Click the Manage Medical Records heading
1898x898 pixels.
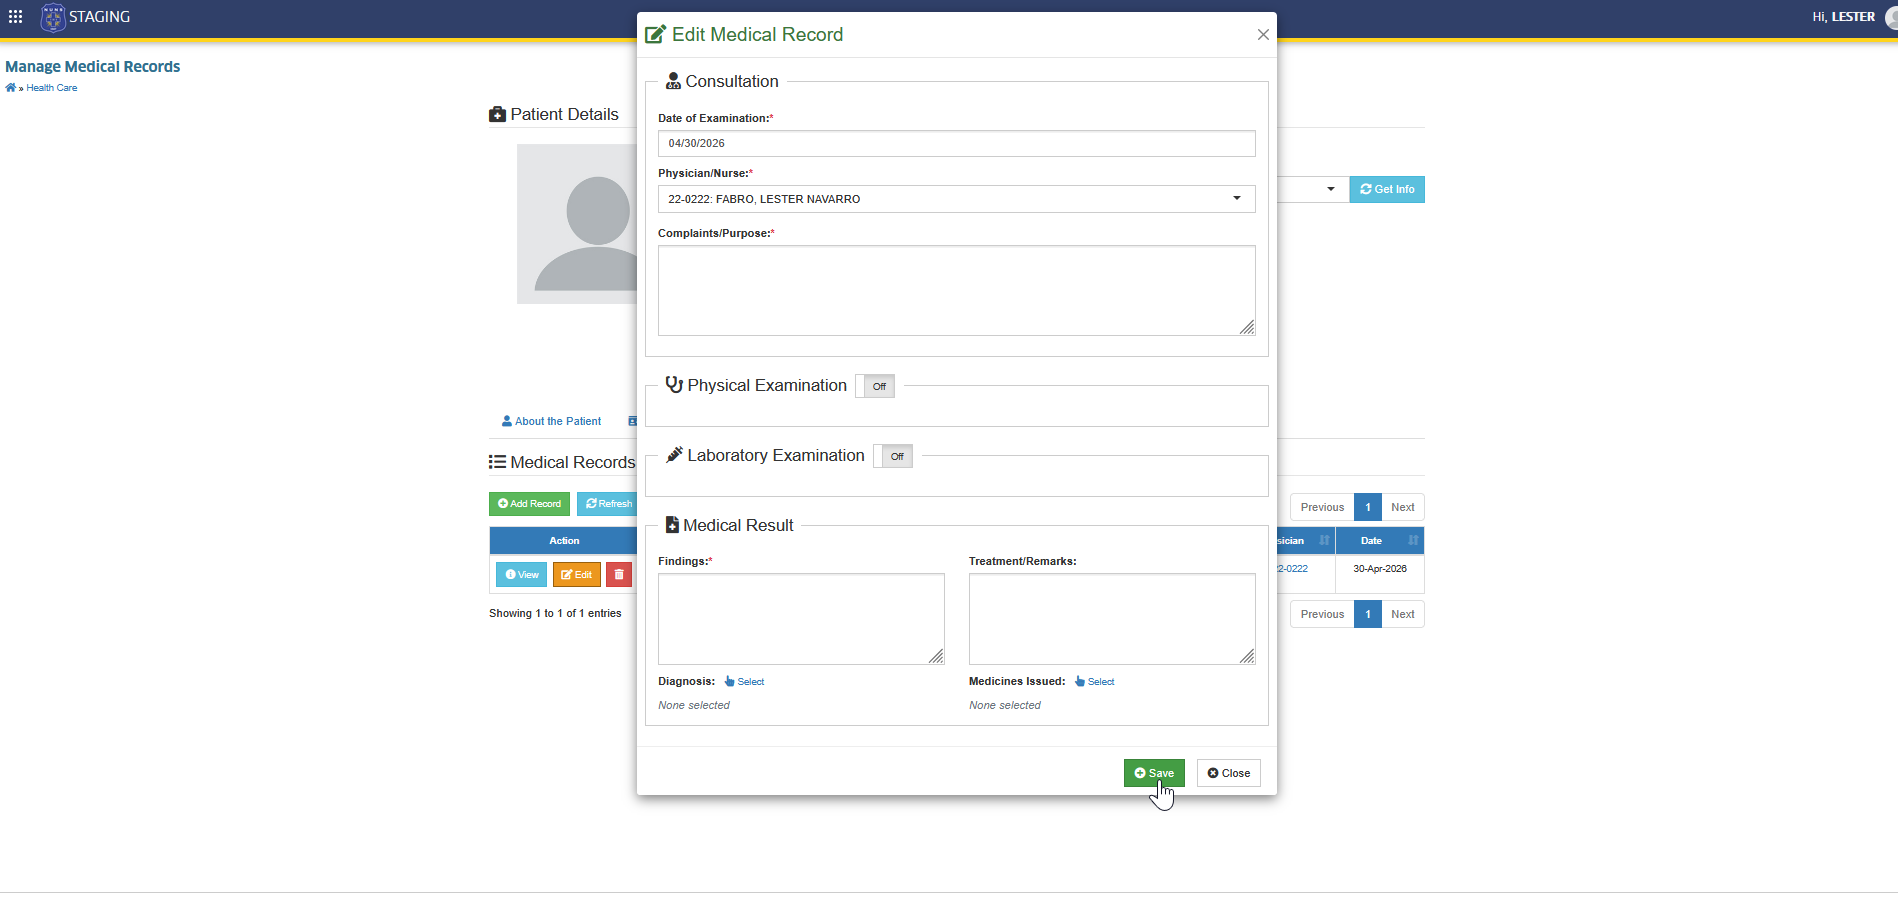click(93, 67)
